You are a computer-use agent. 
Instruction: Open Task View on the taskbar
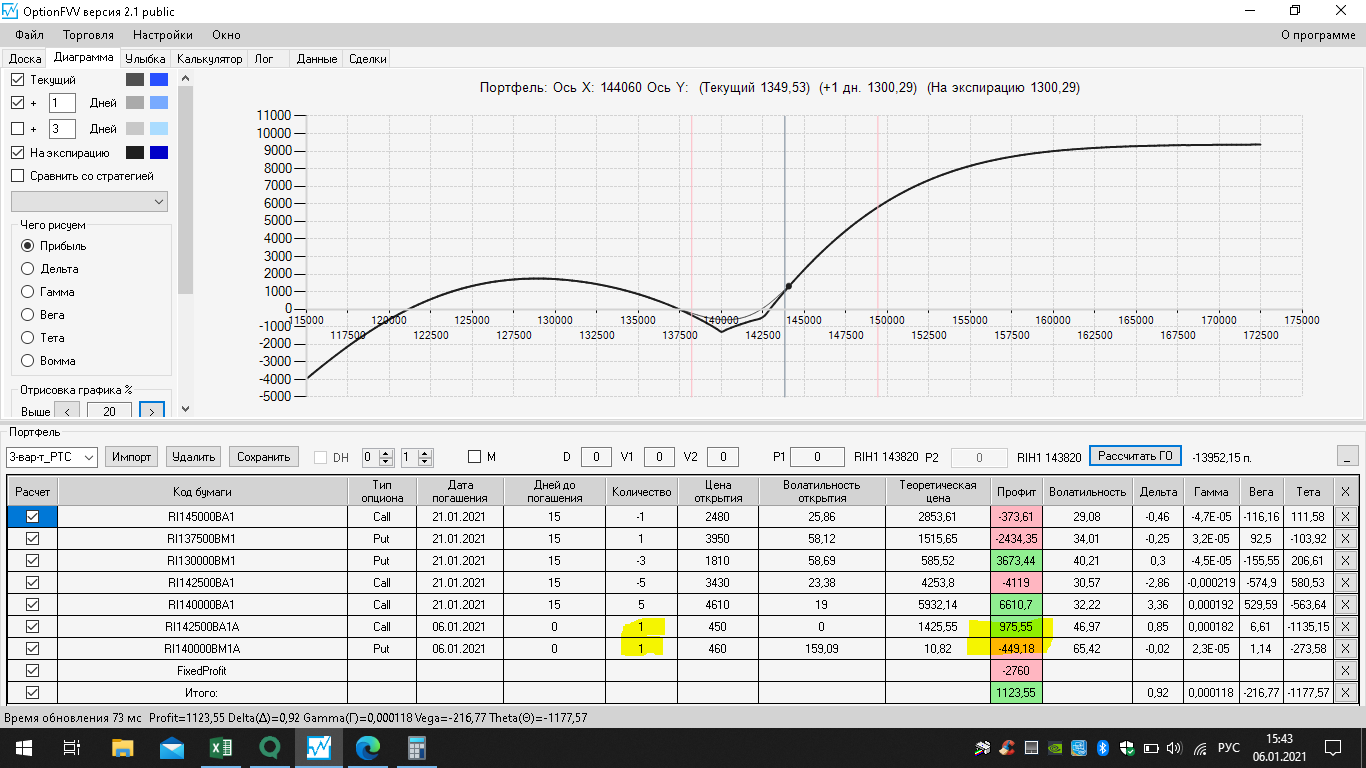point(72,747)
